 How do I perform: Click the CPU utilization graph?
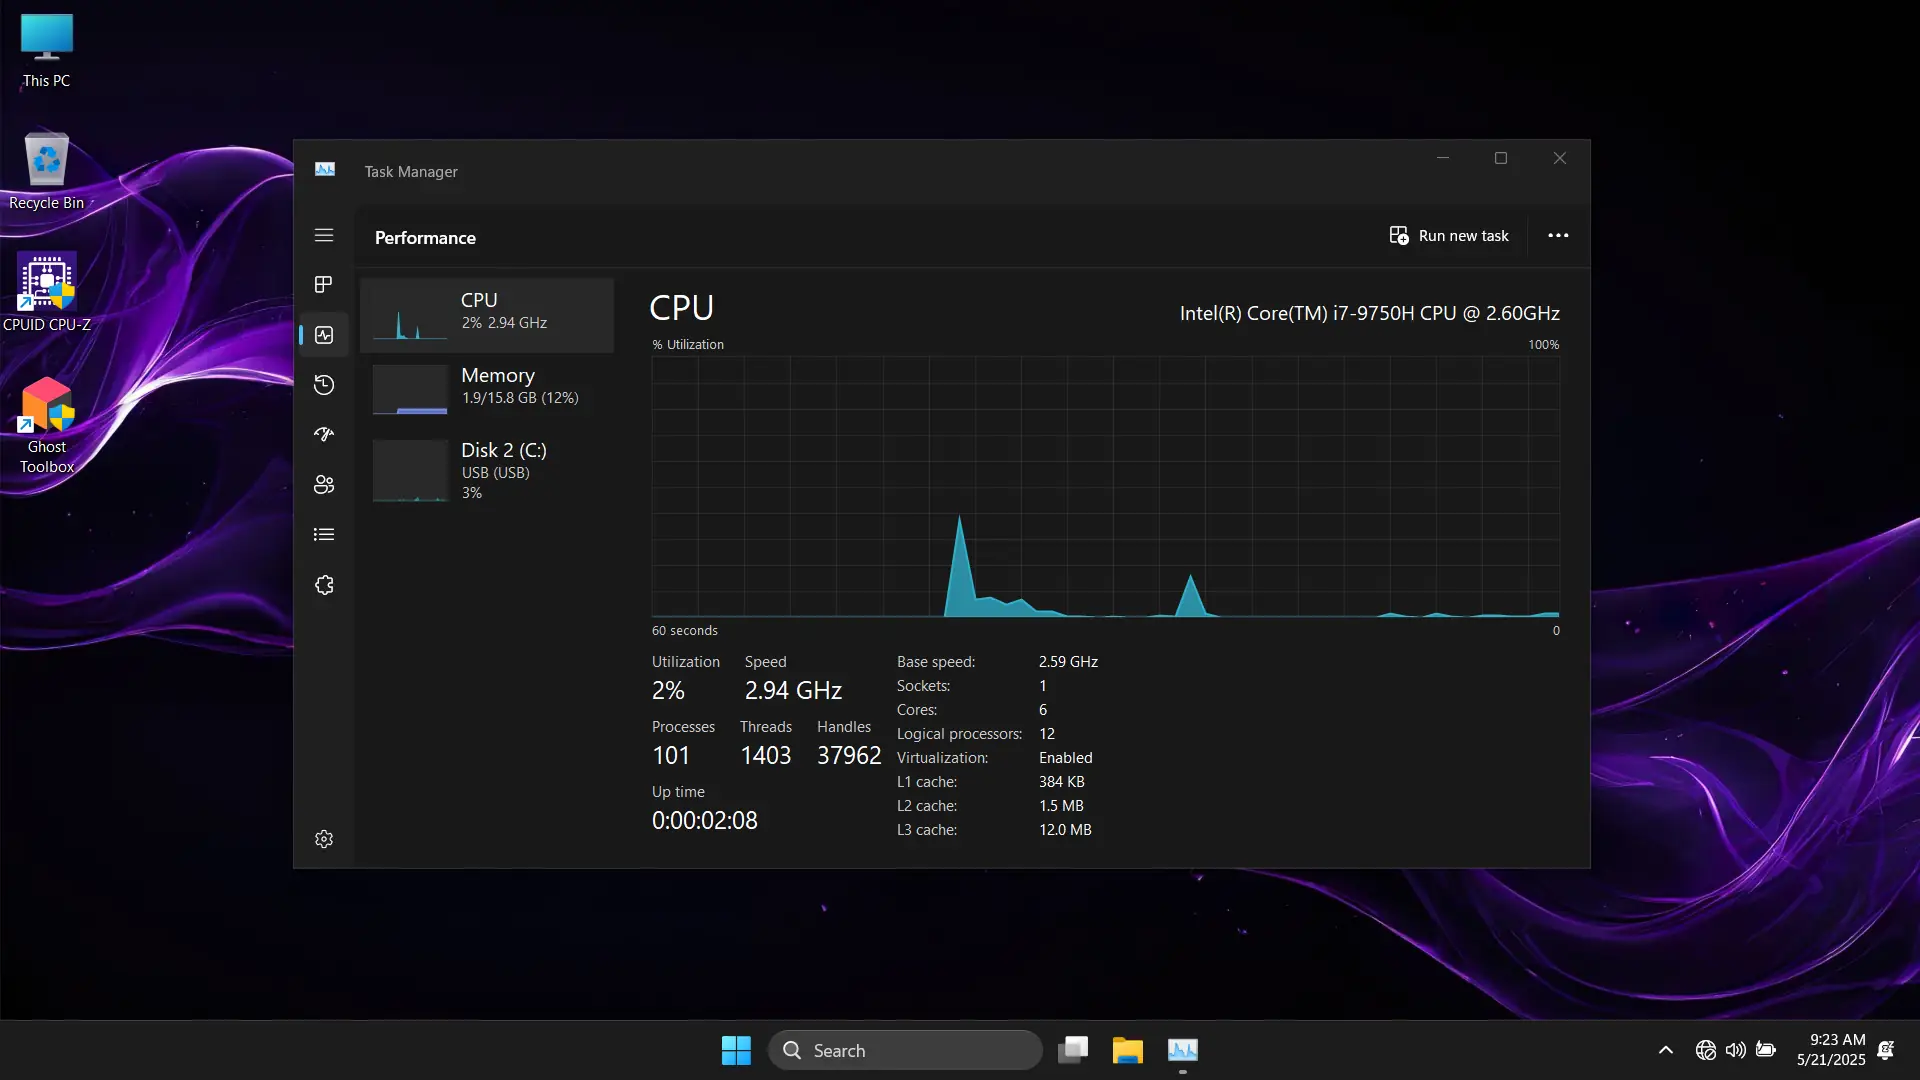point(1105,486)
